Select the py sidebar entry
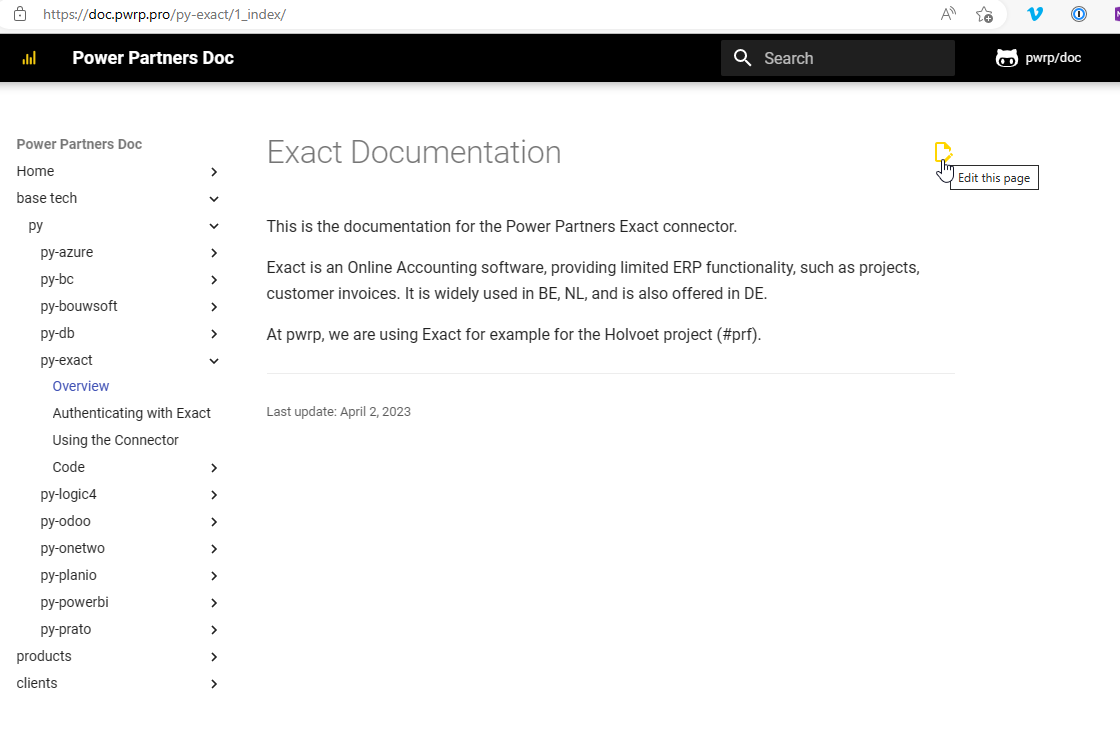Image resolution: width=1120 pixels, height=730 pixels. pyautogui.click(x=36, y=226)
